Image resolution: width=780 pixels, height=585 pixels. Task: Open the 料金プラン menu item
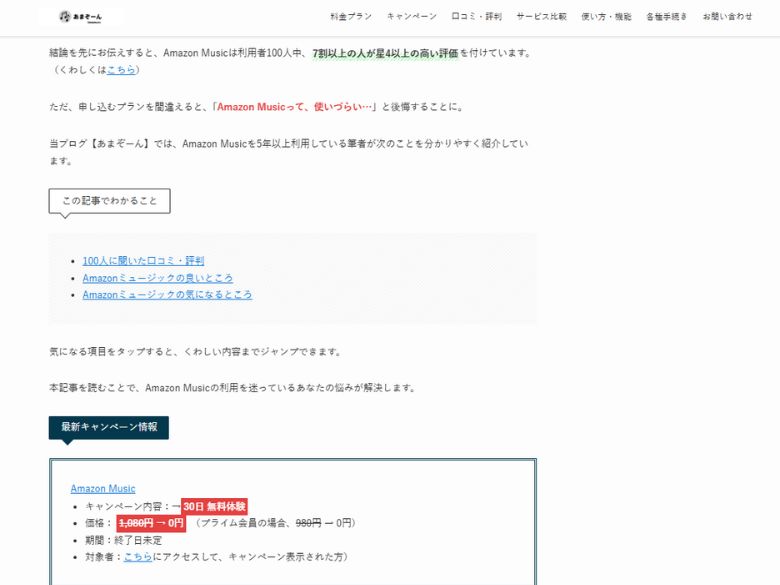[351, 16]
